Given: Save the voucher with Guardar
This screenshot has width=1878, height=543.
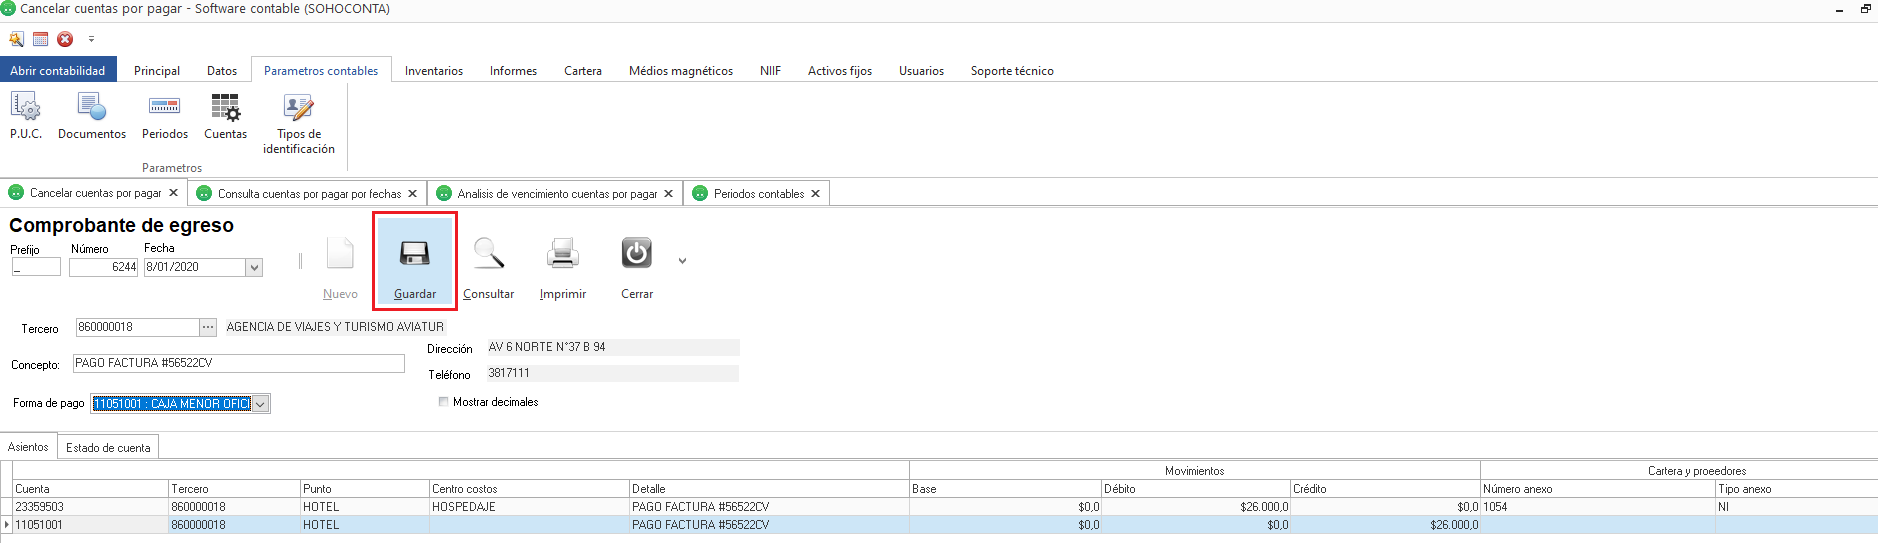Looking at the screenshot, I should [x=415, y=255].
